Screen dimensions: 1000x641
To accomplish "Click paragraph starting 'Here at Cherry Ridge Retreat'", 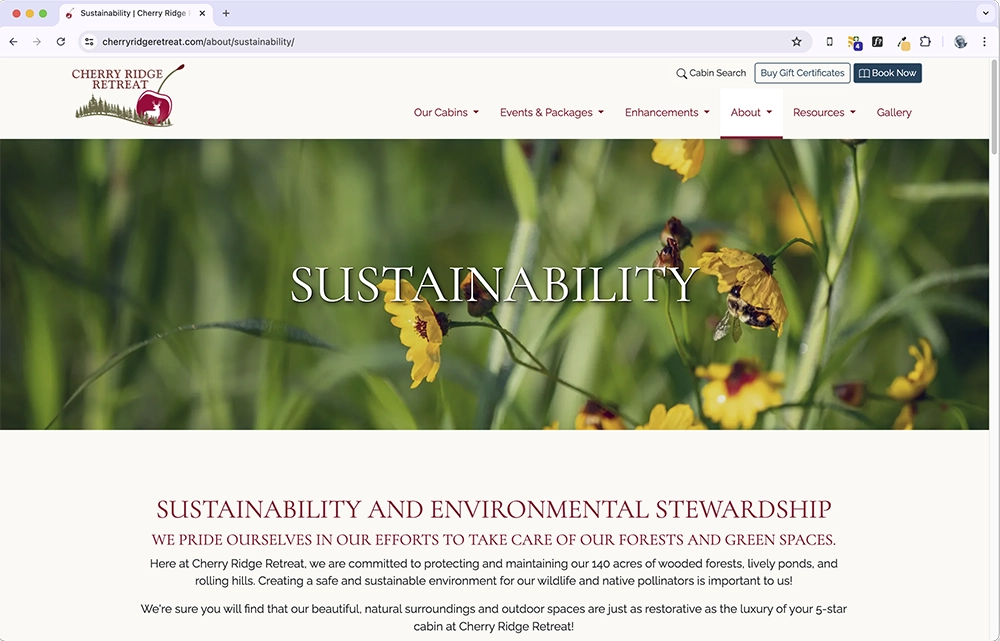I will pos(494,572).
